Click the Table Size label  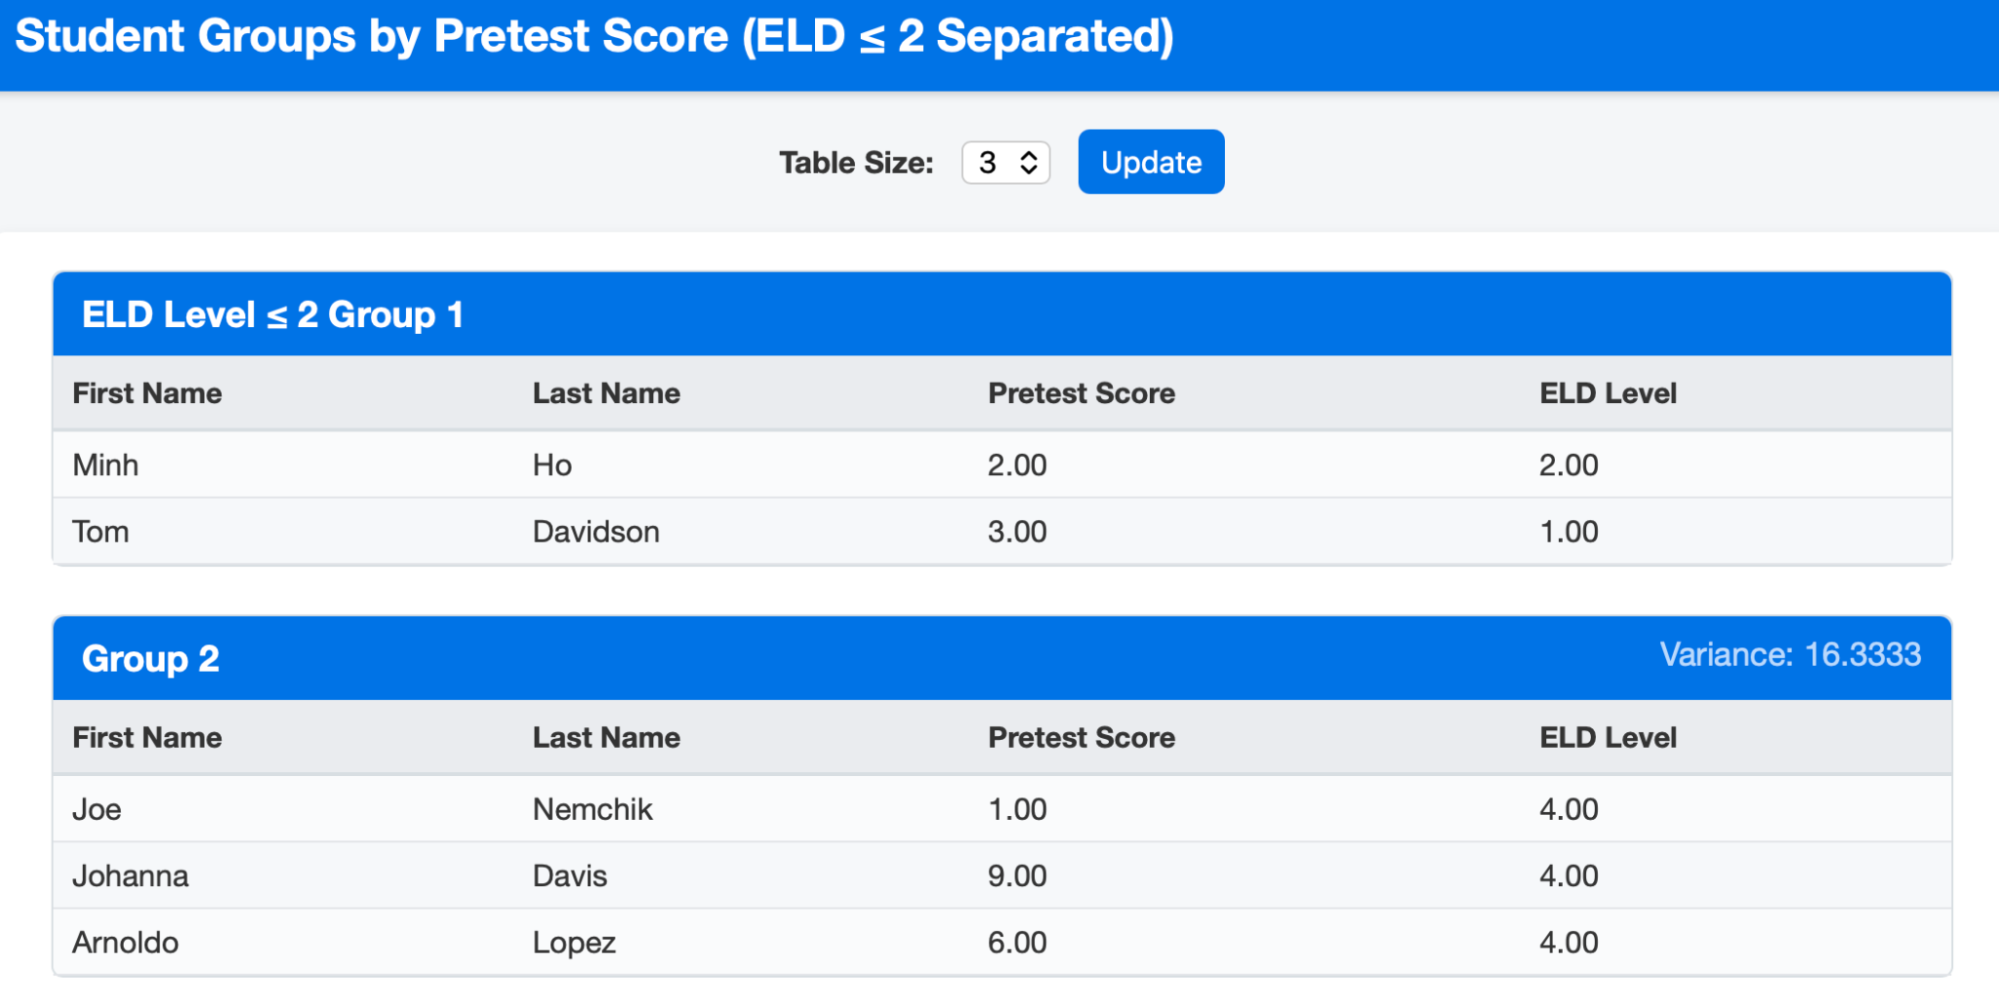click(856, 163)
